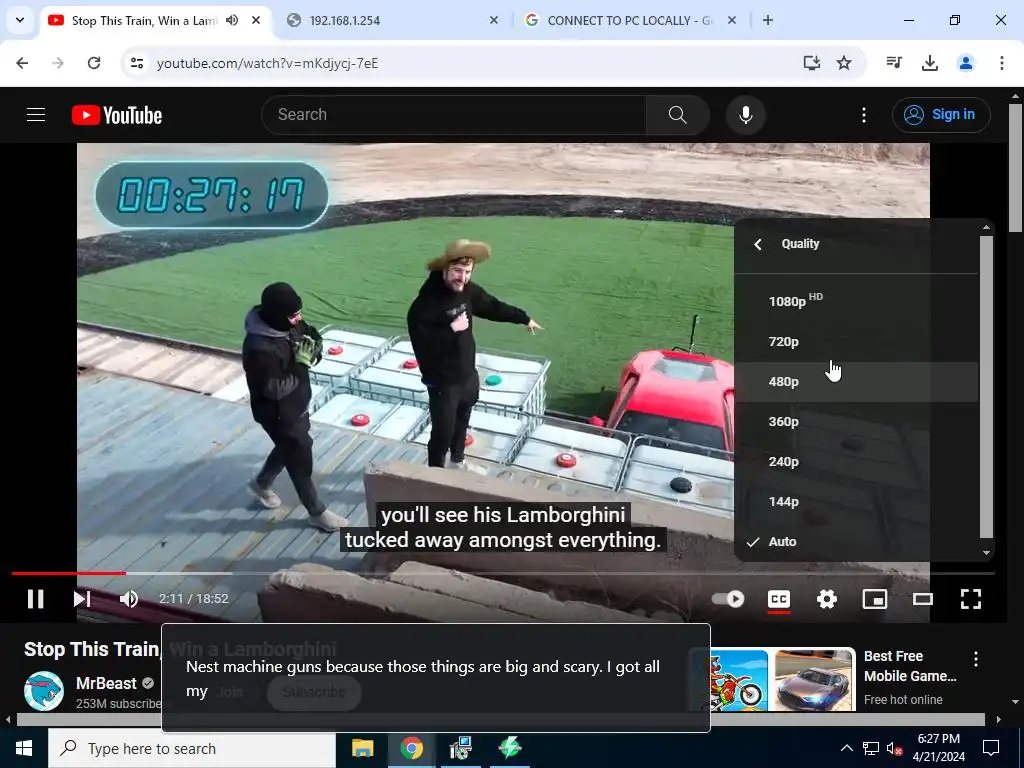Open Best Free Mobile Game ad
Image resolution: width=1024 pixels, height=768 pixels.
point(910,666)
